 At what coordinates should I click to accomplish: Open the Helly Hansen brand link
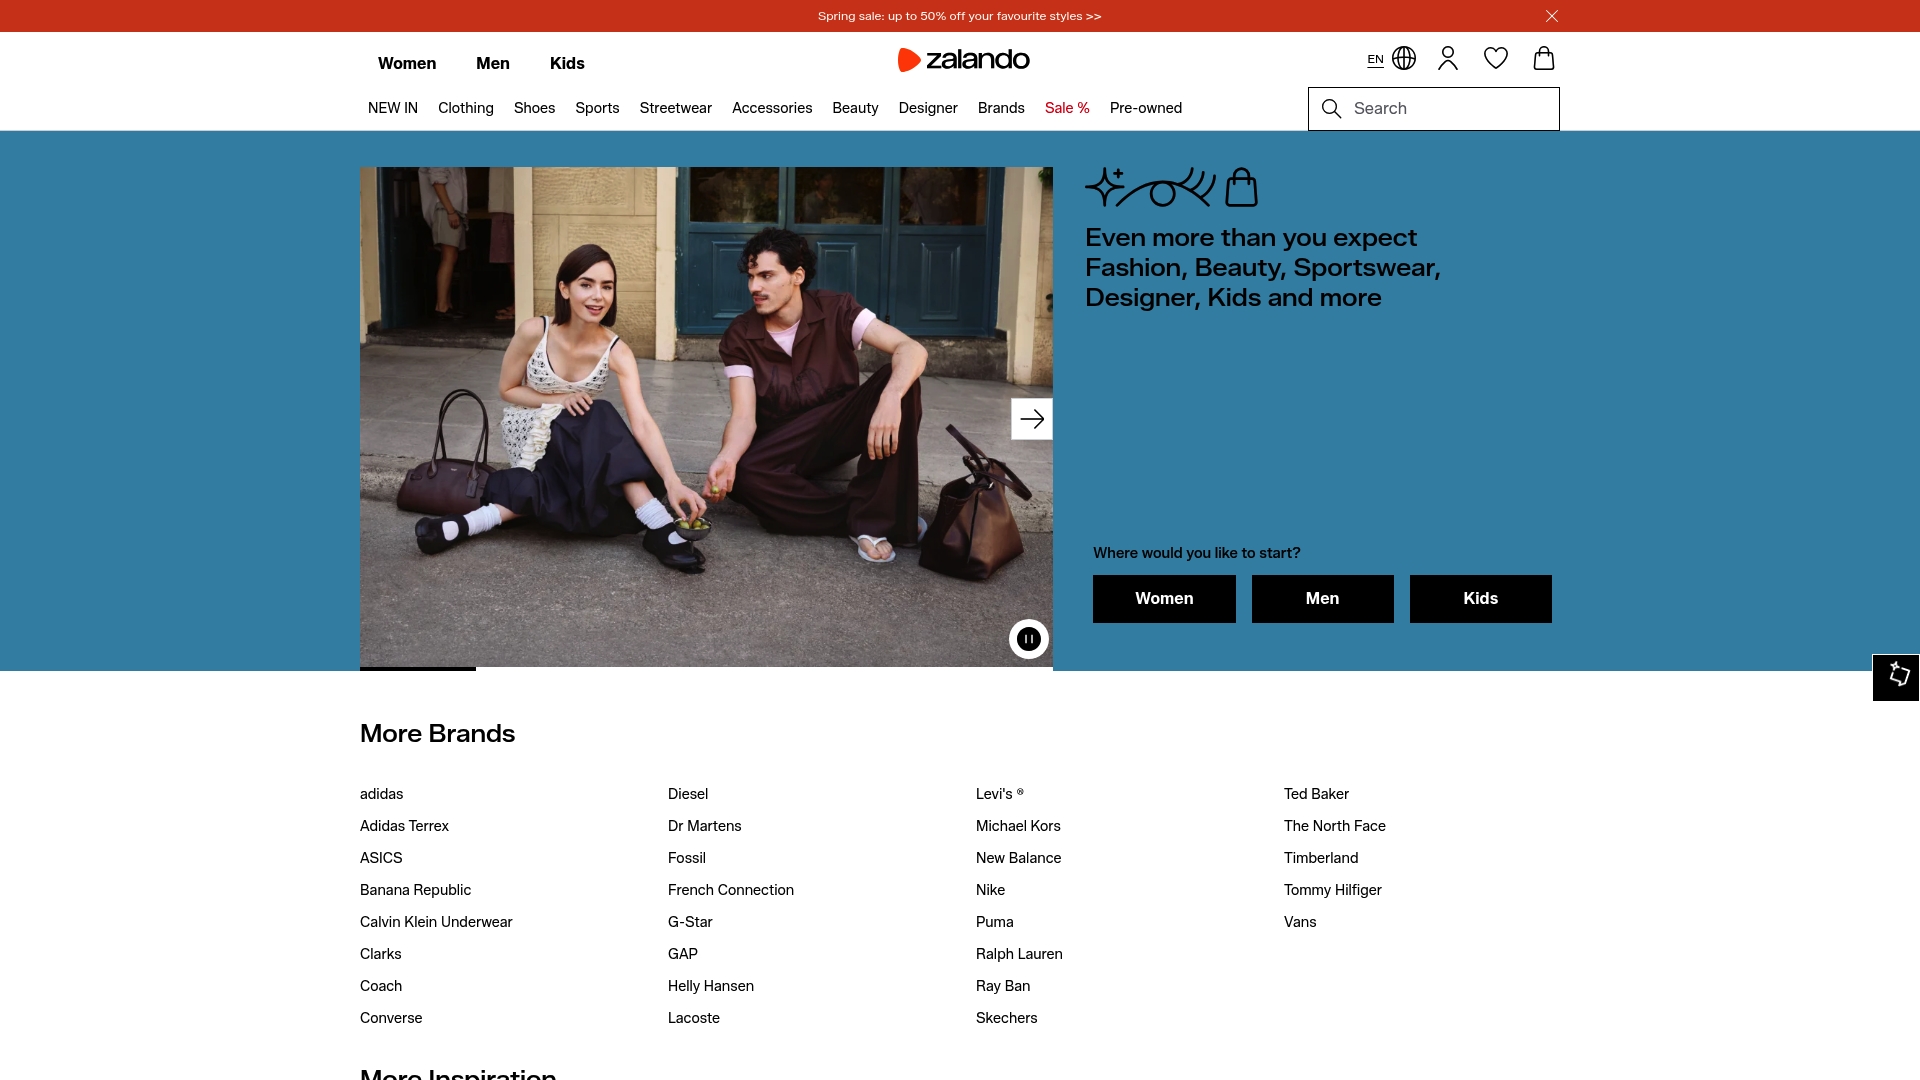[x=711, y=986]
